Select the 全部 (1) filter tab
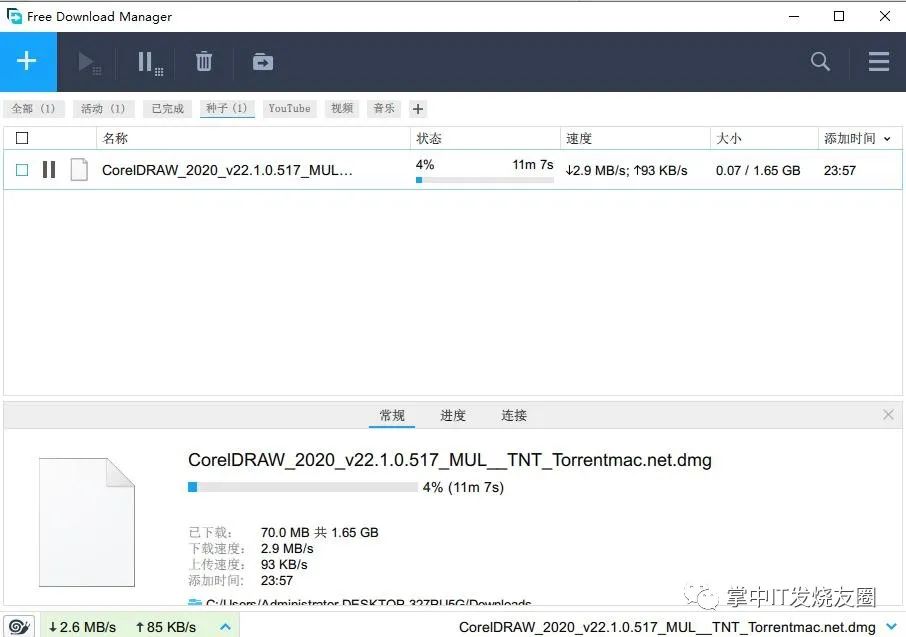The height and width of the screenshot is (637, 906). (x=34, y=109)
